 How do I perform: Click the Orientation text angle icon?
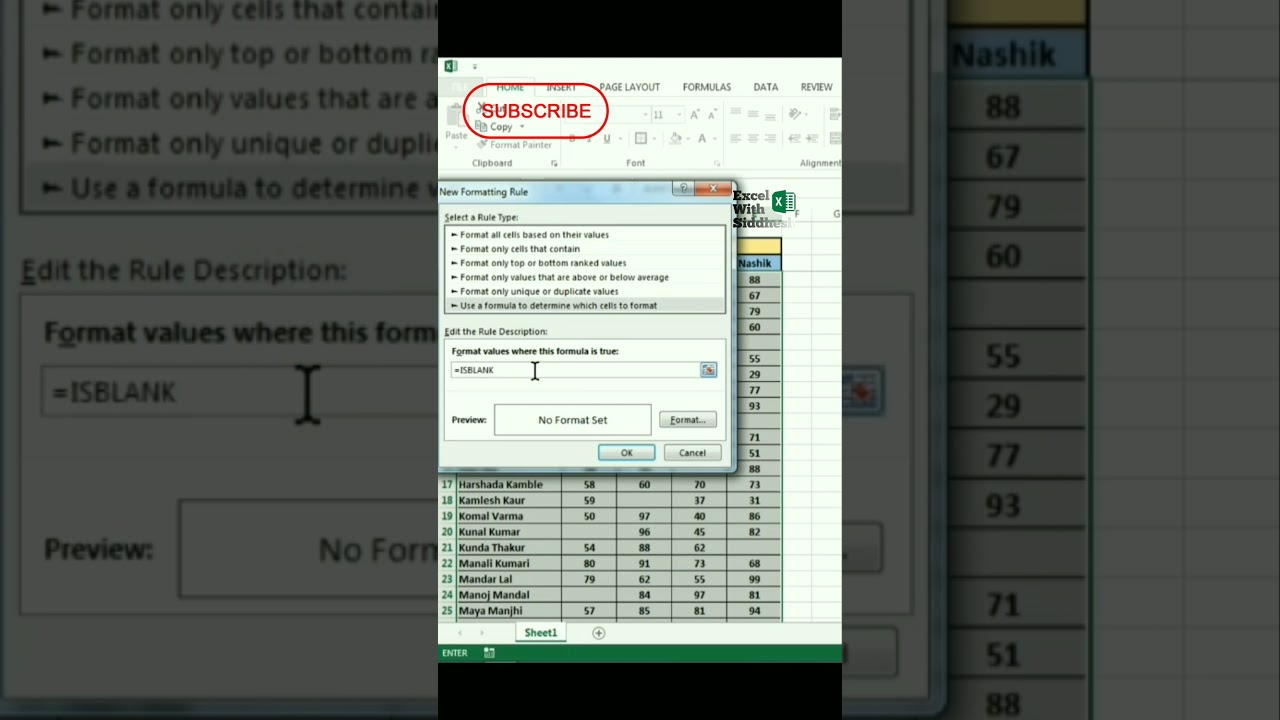point(794,114)
